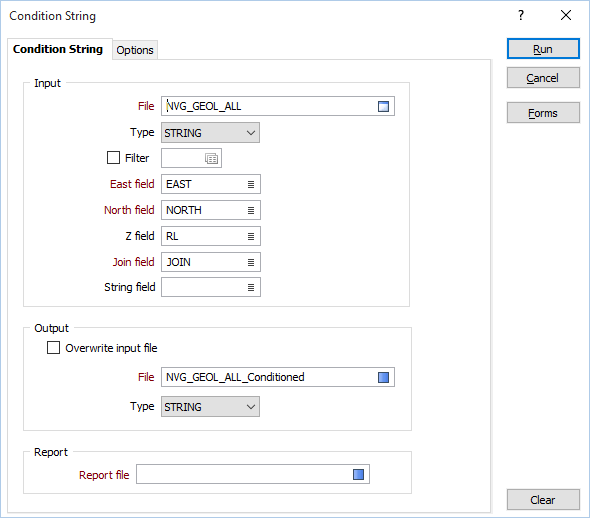Viewport: 590px width, 518px height.
Task: Open field list icon for East field
Action: pyautogui.click(x=251, y=184)
